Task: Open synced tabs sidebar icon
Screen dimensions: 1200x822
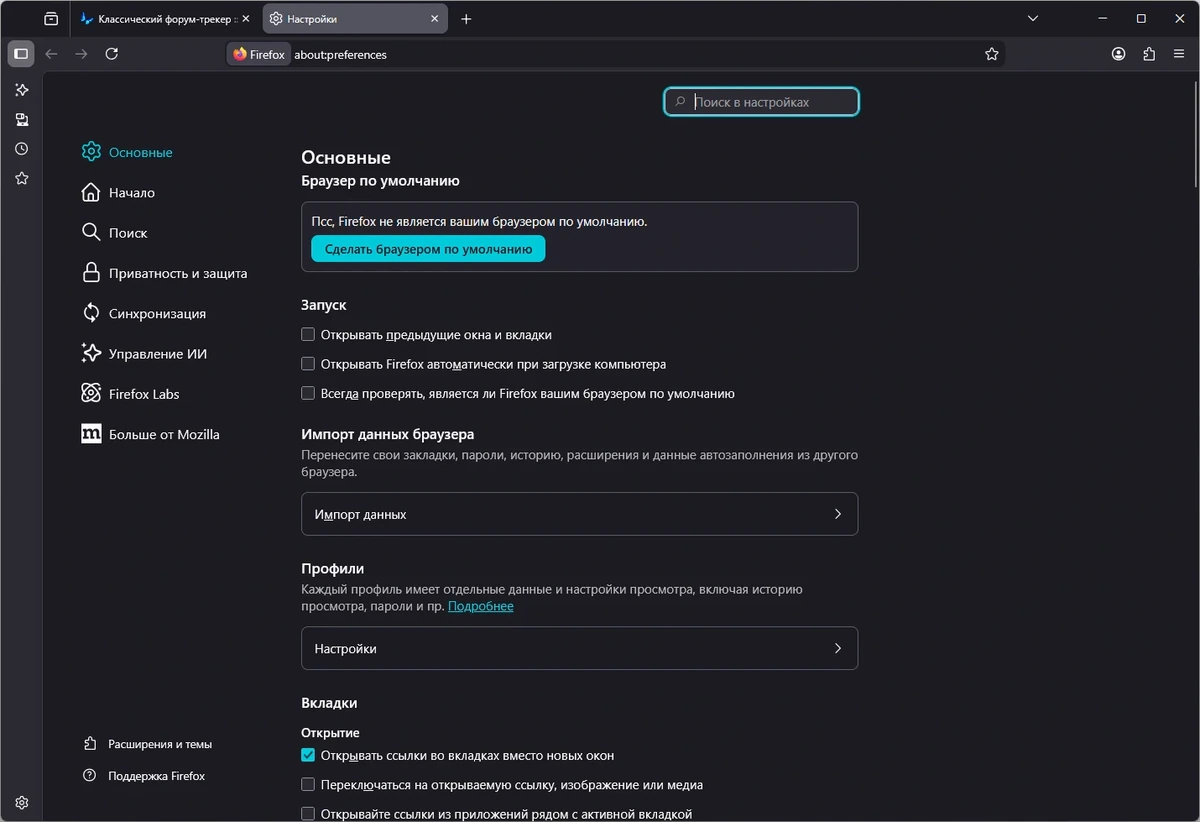Action: tap(21, 120)
